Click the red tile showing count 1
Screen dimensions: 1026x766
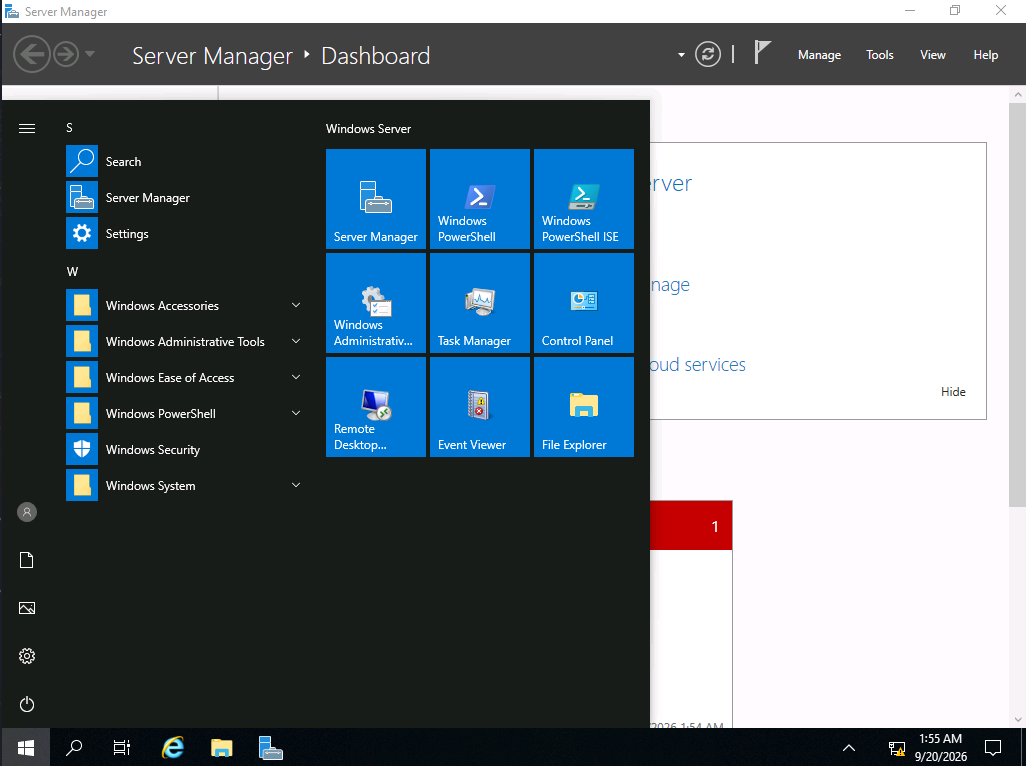(x=691, y=526)
